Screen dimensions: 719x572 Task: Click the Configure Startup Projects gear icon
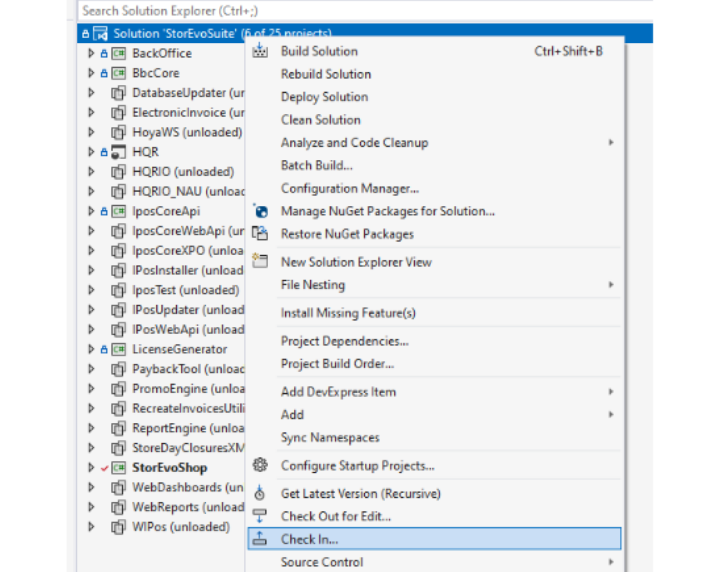[260, 465]
